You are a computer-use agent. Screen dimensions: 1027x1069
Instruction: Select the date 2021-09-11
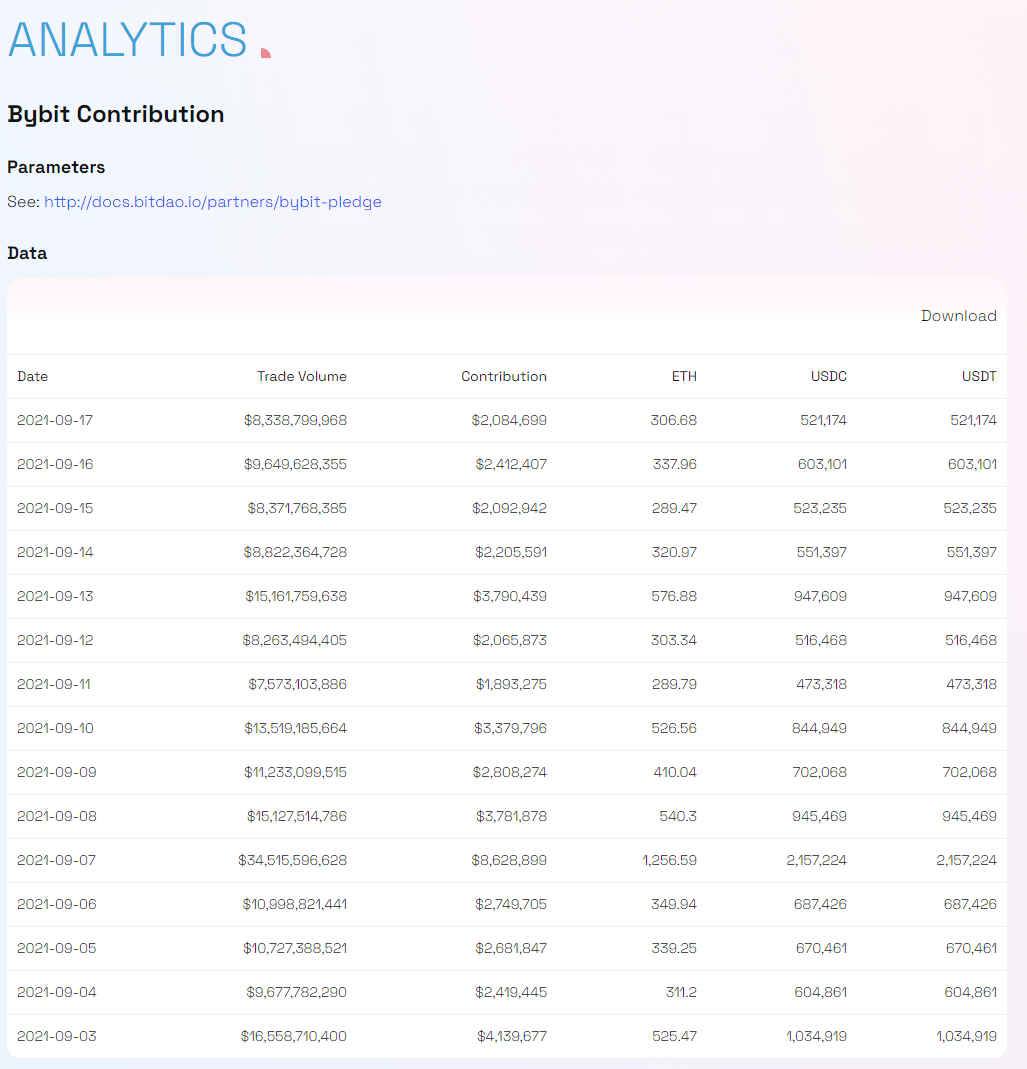coord(54,684)
